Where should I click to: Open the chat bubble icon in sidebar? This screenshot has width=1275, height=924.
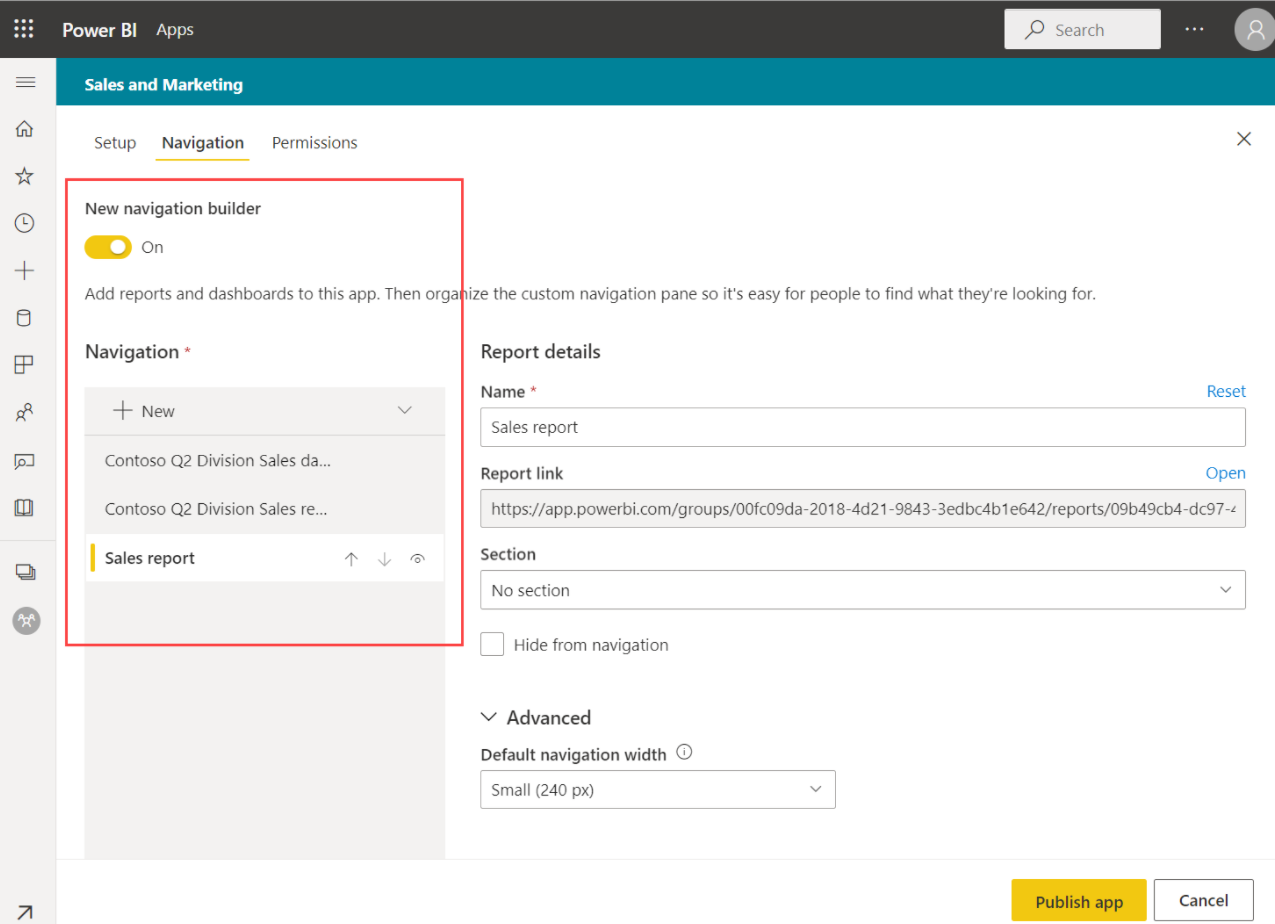click(x=25, y=461)
